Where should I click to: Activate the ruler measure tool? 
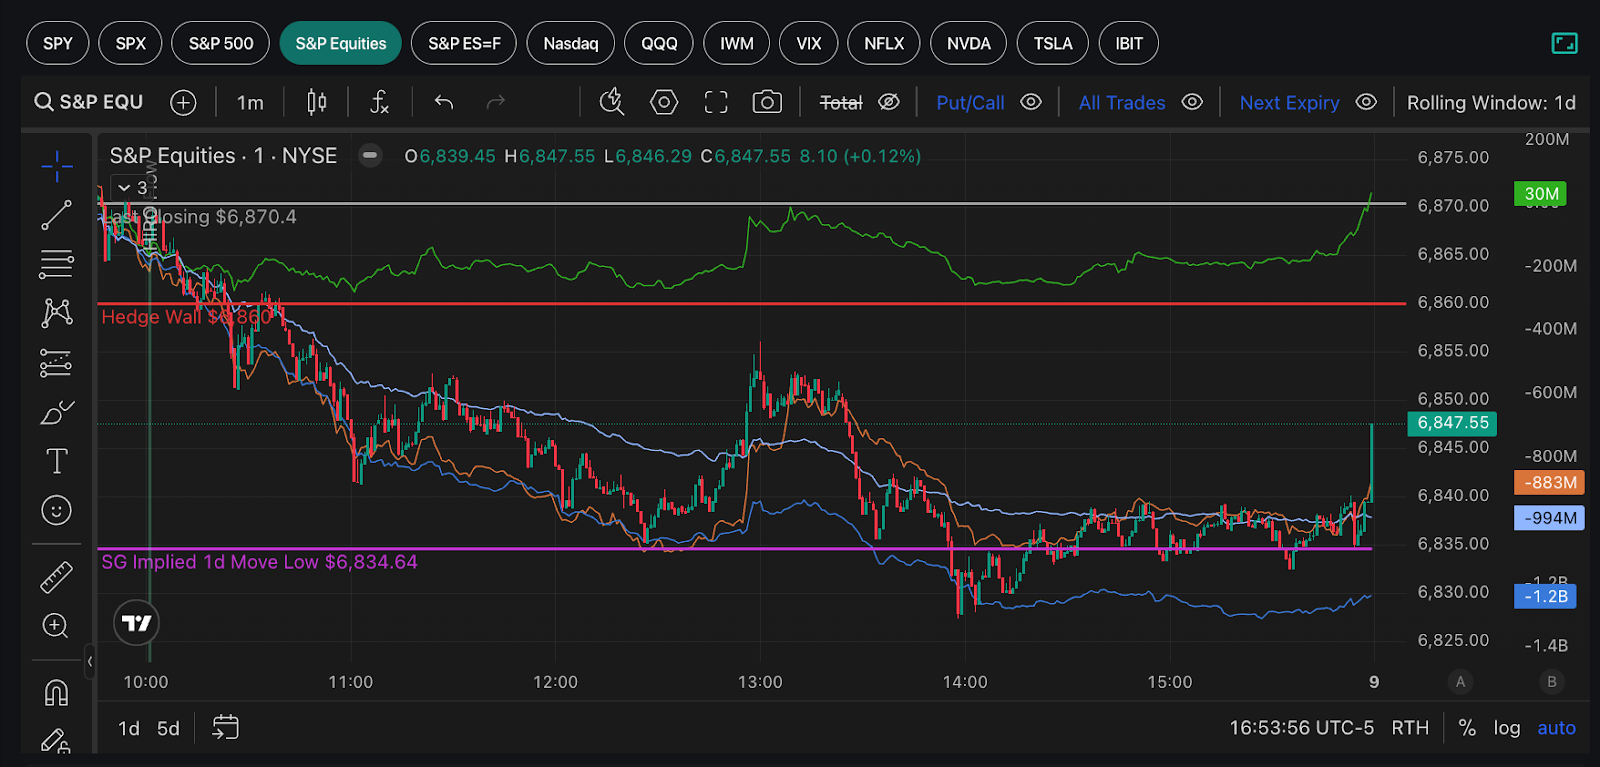pos(57,577)
